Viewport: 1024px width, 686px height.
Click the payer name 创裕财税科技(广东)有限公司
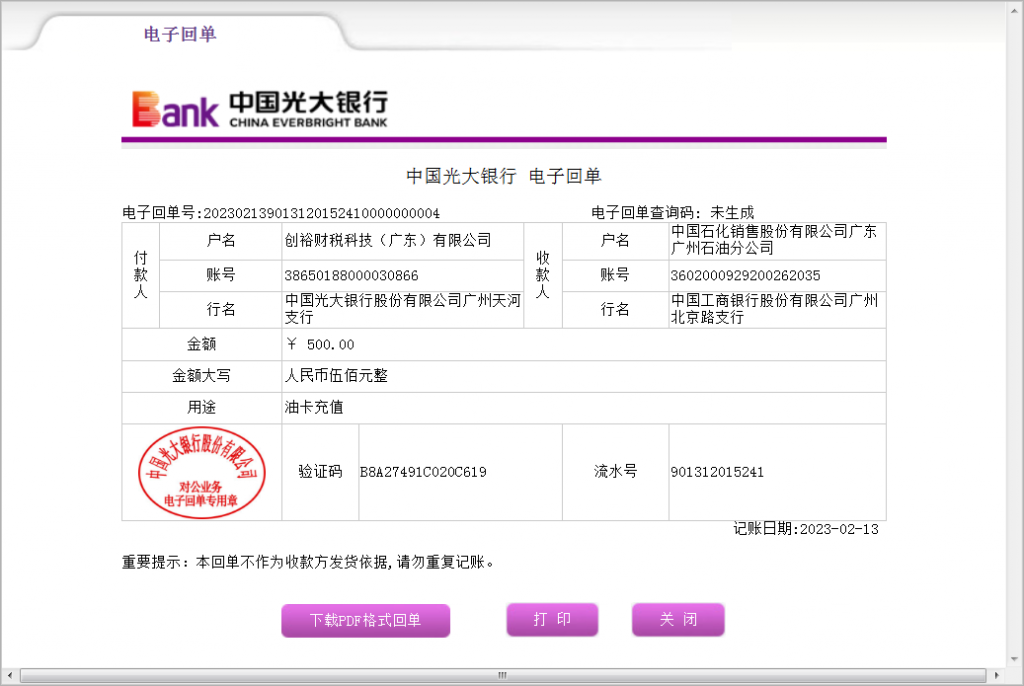click(388, 240)
